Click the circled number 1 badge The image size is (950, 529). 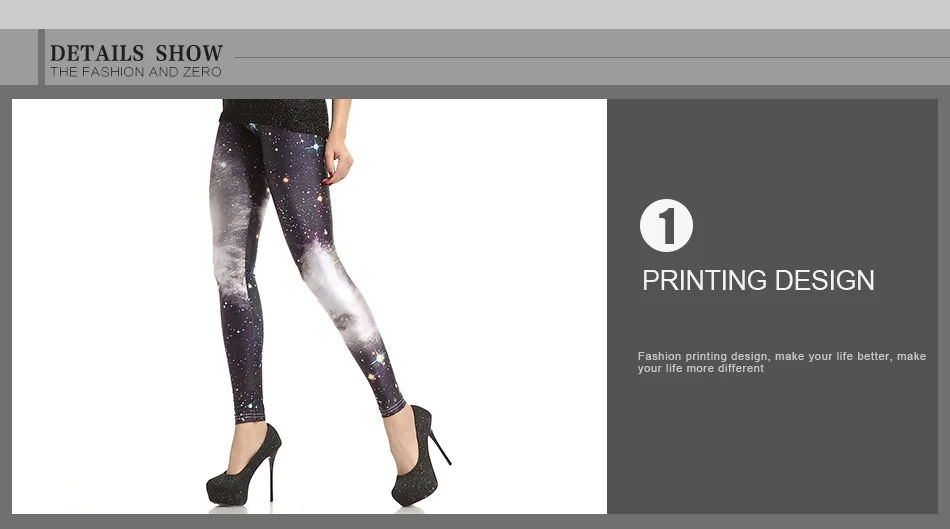coord(666,225)
